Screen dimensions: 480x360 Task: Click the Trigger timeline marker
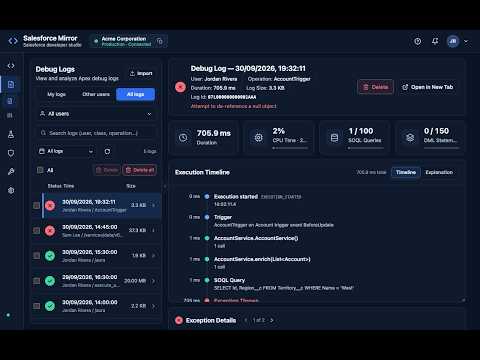(207, 217)
